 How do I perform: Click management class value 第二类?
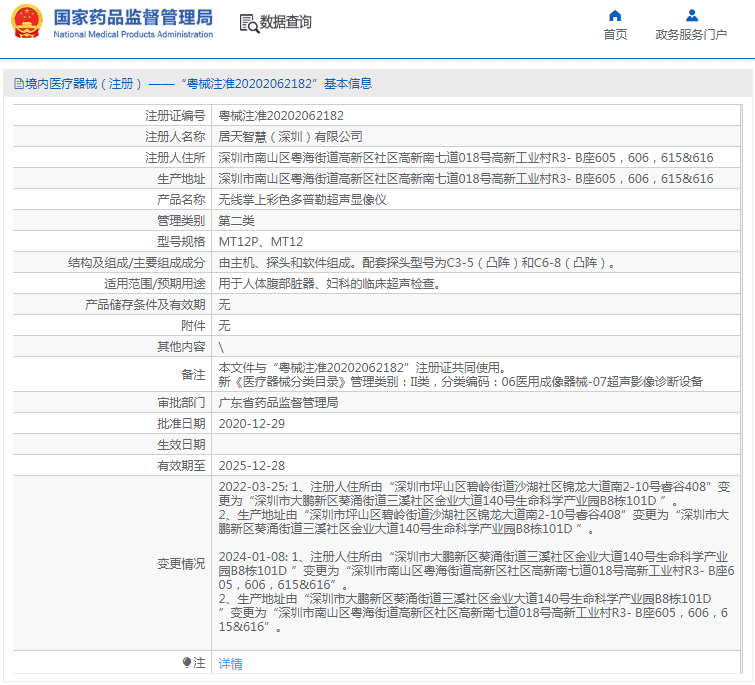coord(236,220)
